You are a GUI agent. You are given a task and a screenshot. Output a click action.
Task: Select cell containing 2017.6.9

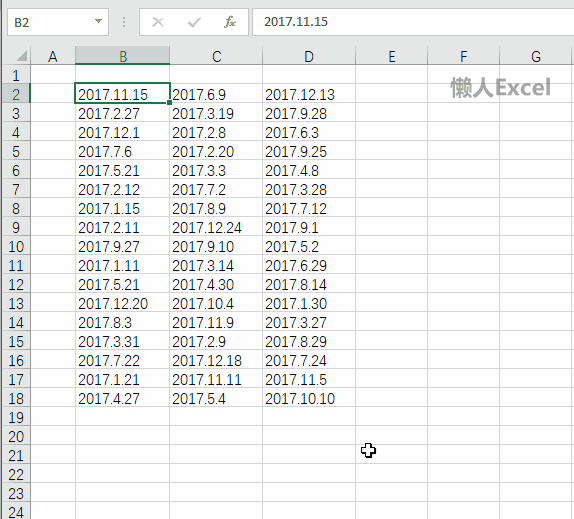click(216, 94)
